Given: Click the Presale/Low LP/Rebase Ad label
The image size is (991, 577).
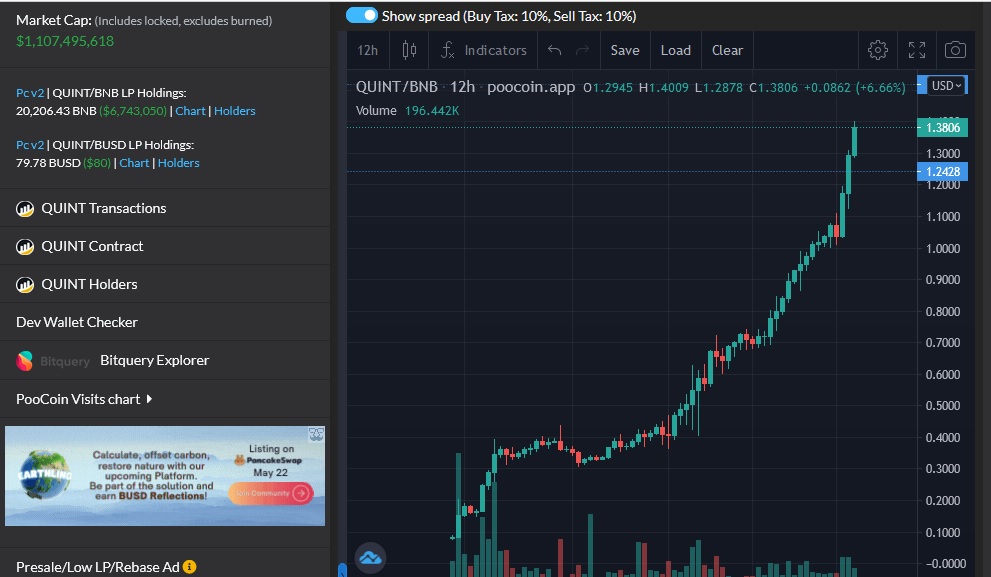Looking at the screenshot, I should 98,567.
